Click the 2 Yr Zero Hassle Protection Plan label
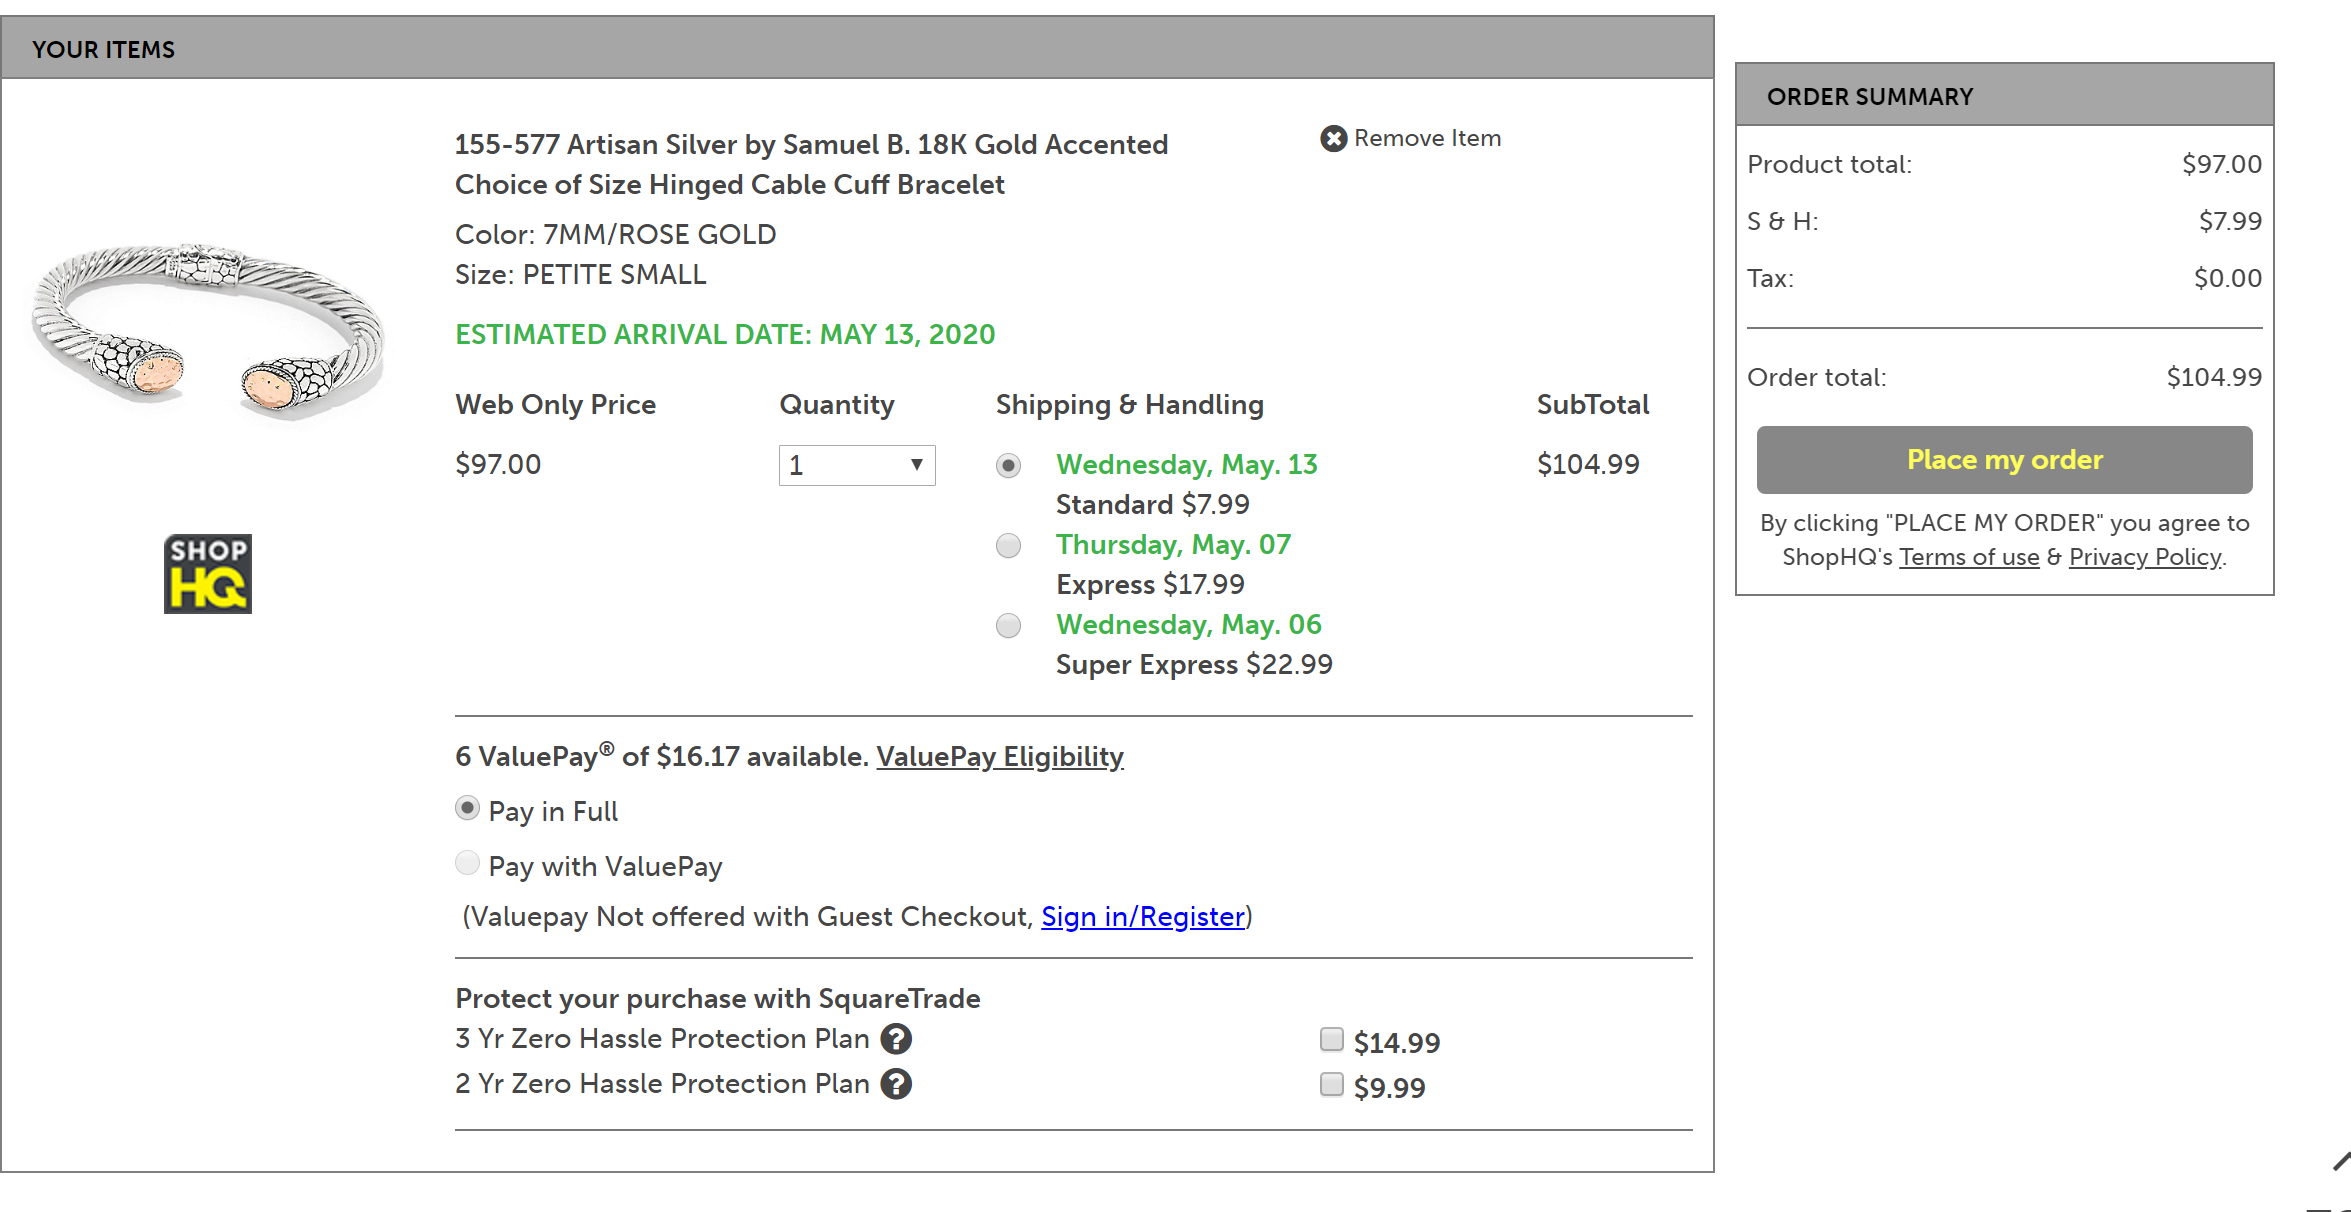2351x1212 pixels. (662, 1084)
